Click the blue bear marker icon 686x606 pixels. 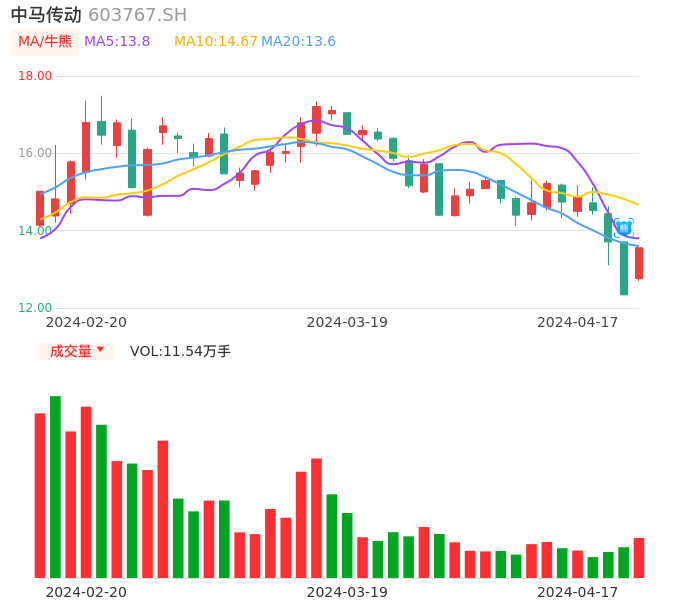[624, 227]
